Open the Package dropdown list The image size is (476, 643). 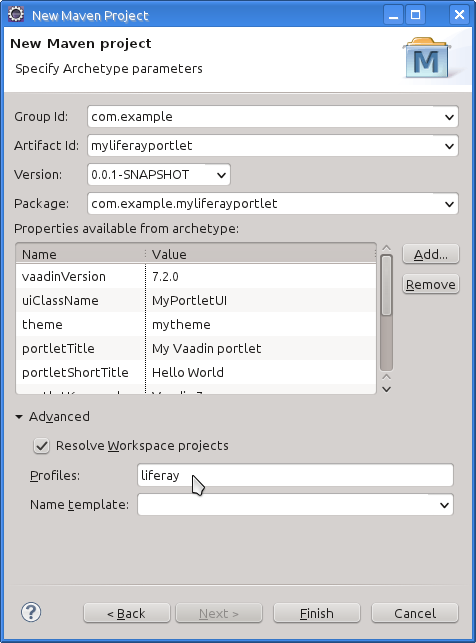(449, 204)
